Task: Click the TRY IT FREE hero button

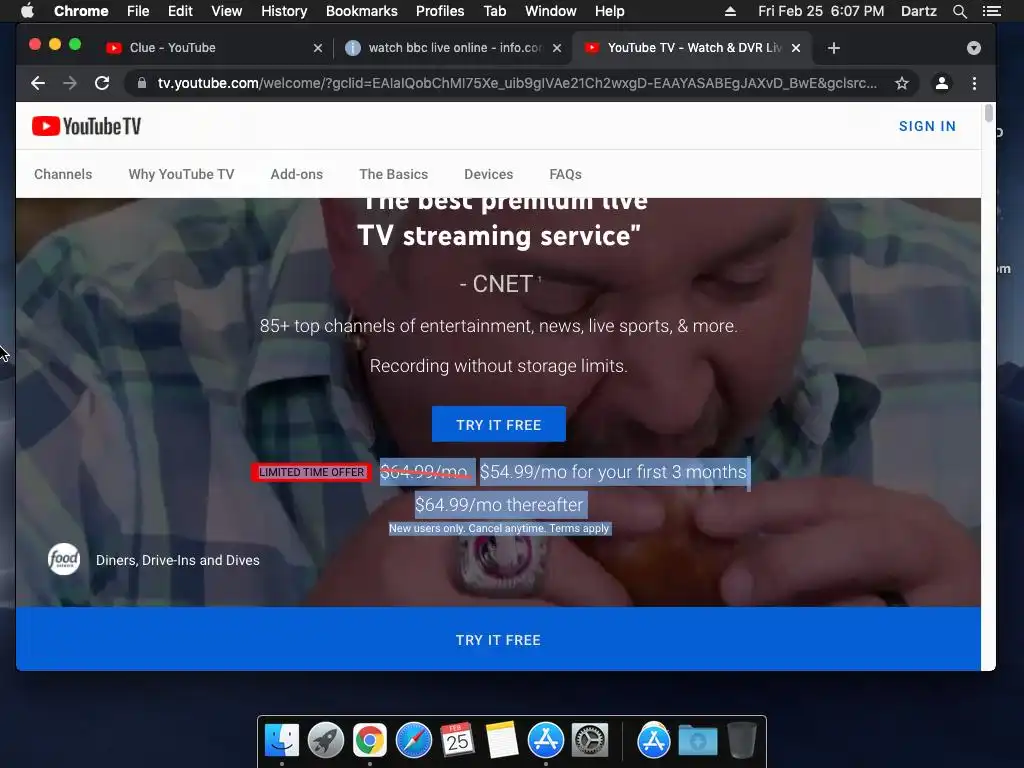Action: click(x=498, y=424)
